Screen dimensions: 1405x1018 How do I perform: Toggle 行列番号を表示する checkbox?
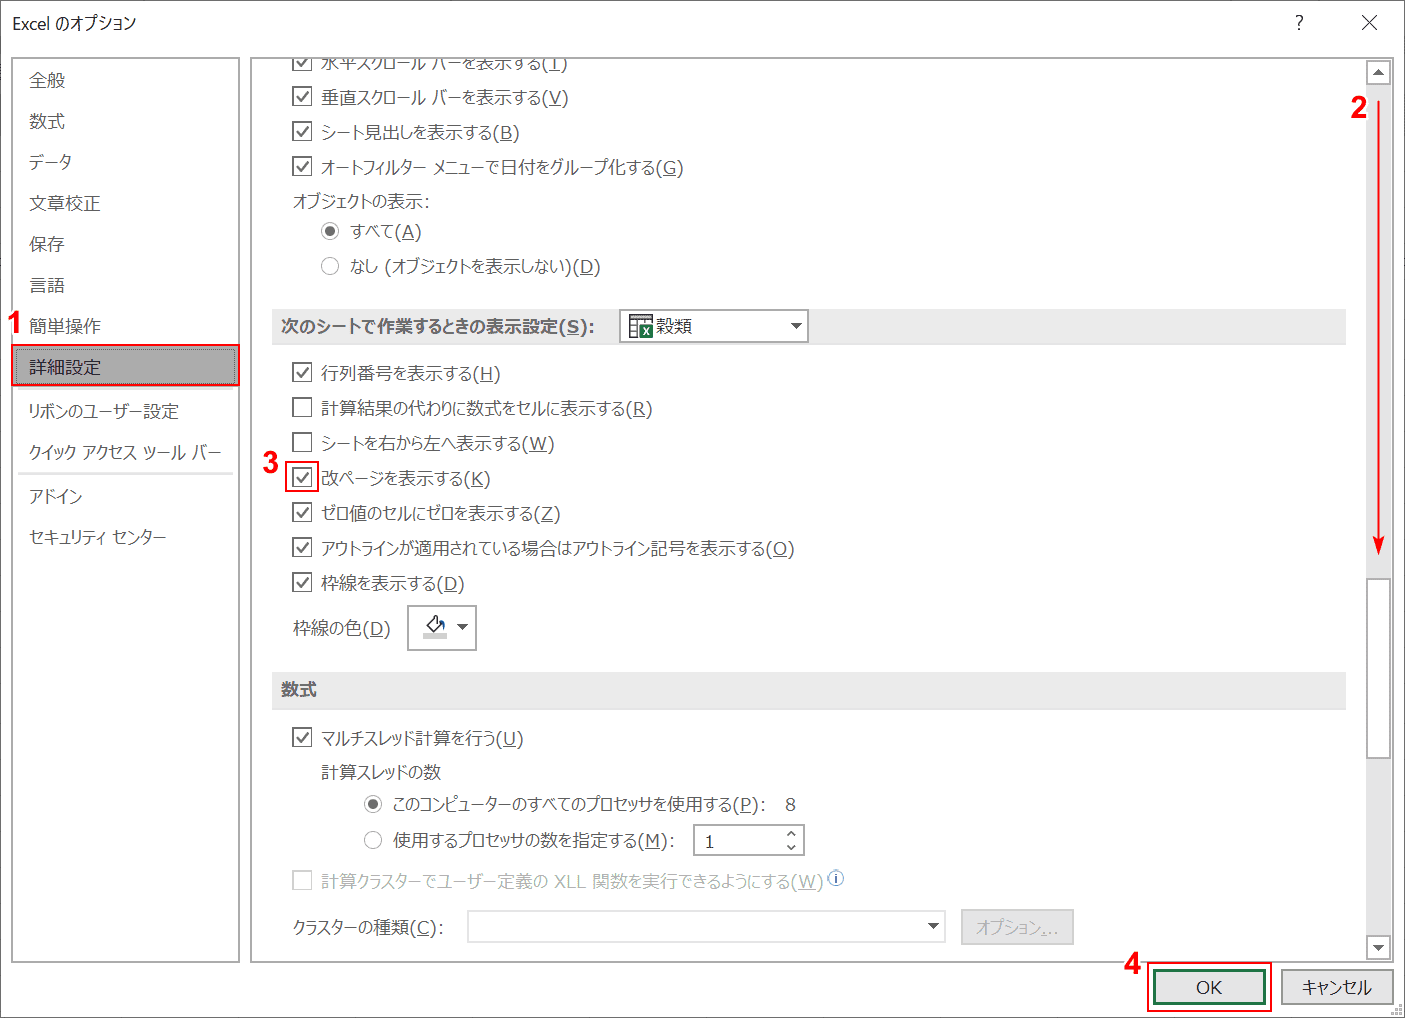coord(302,373)
